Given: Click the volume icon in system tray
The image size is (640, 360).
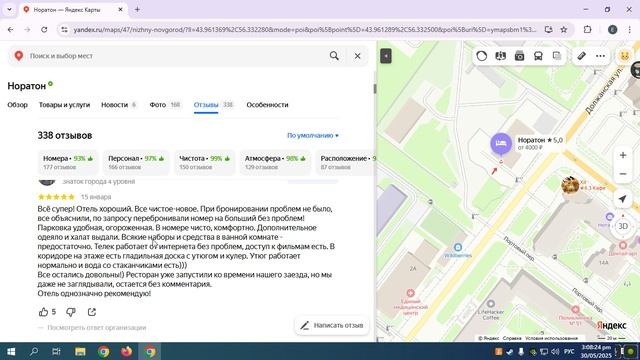Looking at the screenshot, I should [555, 351].
